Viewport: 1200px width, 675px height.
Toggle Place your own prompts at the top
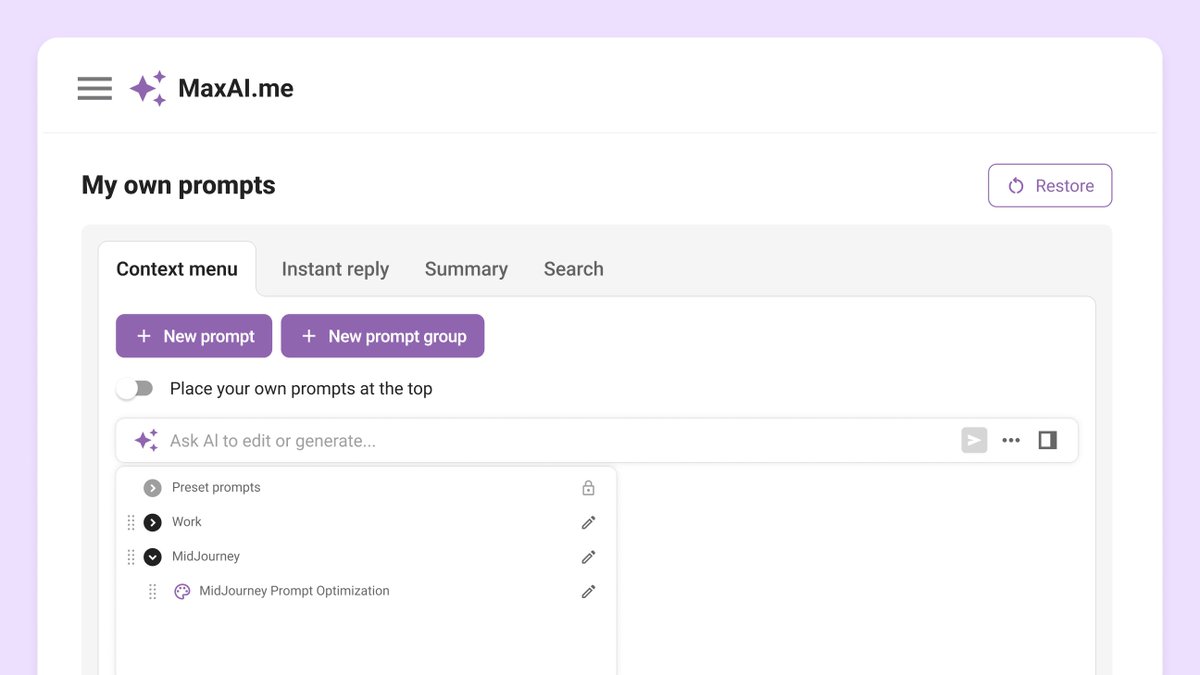(x=135, y=388)
